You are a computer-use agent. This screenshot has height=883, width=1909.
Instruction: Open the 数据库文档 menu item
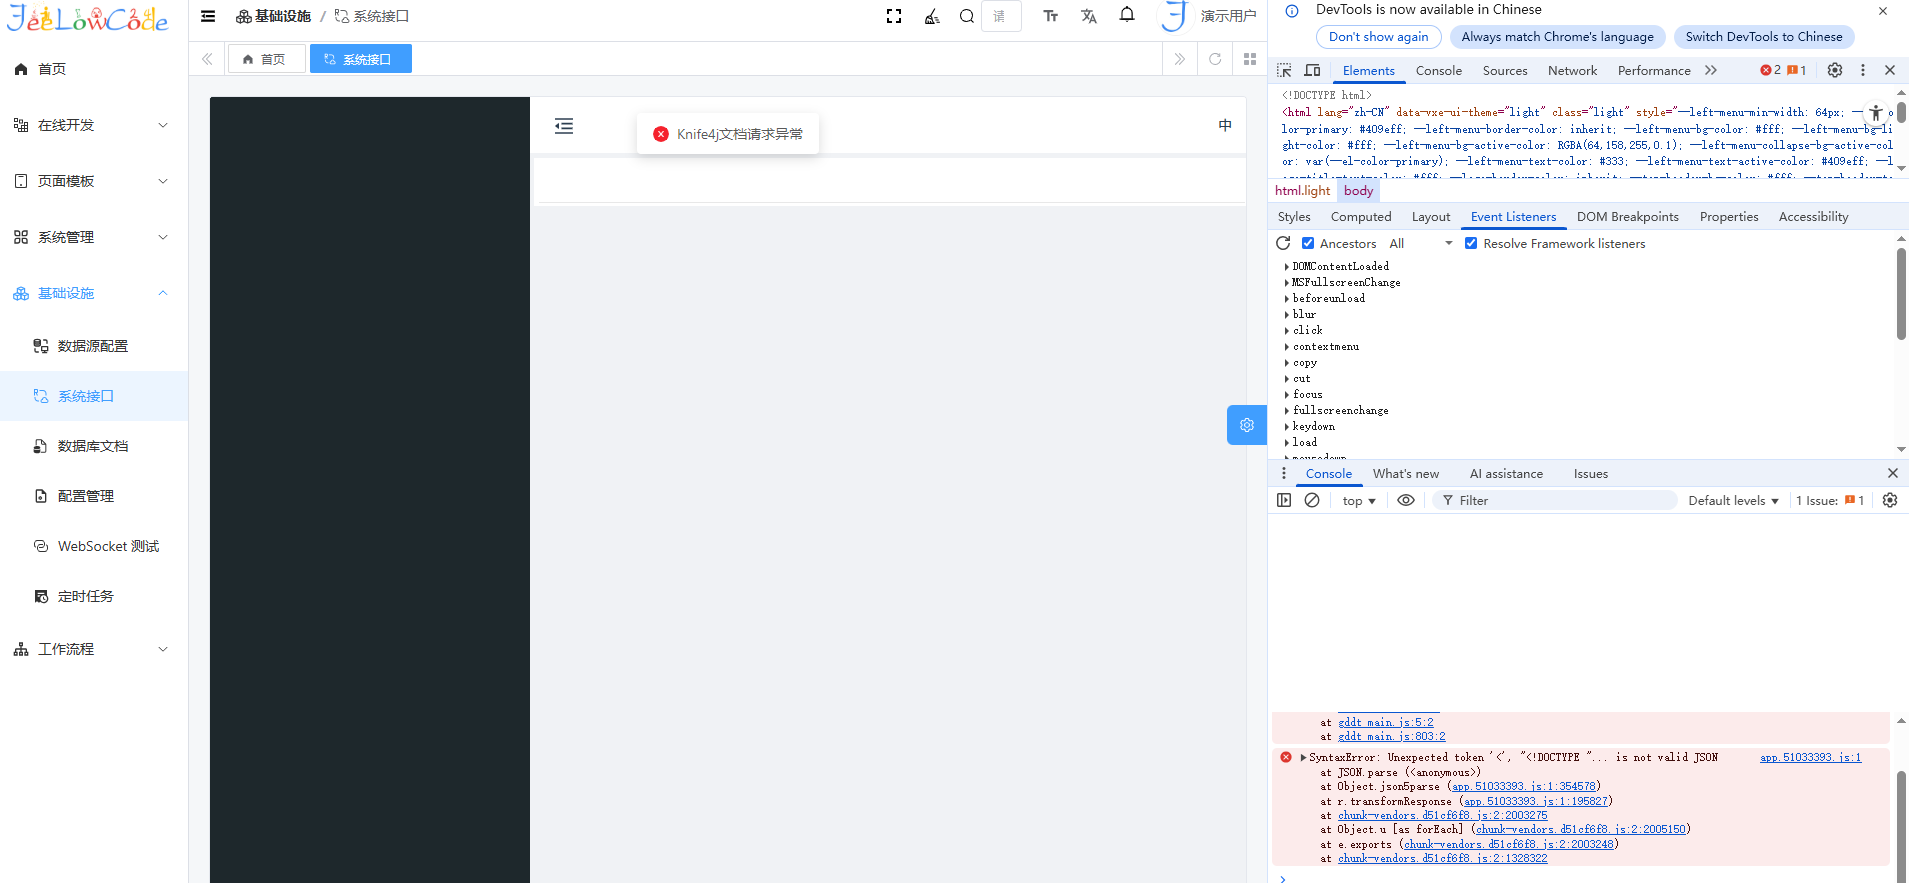click(93, 446)
